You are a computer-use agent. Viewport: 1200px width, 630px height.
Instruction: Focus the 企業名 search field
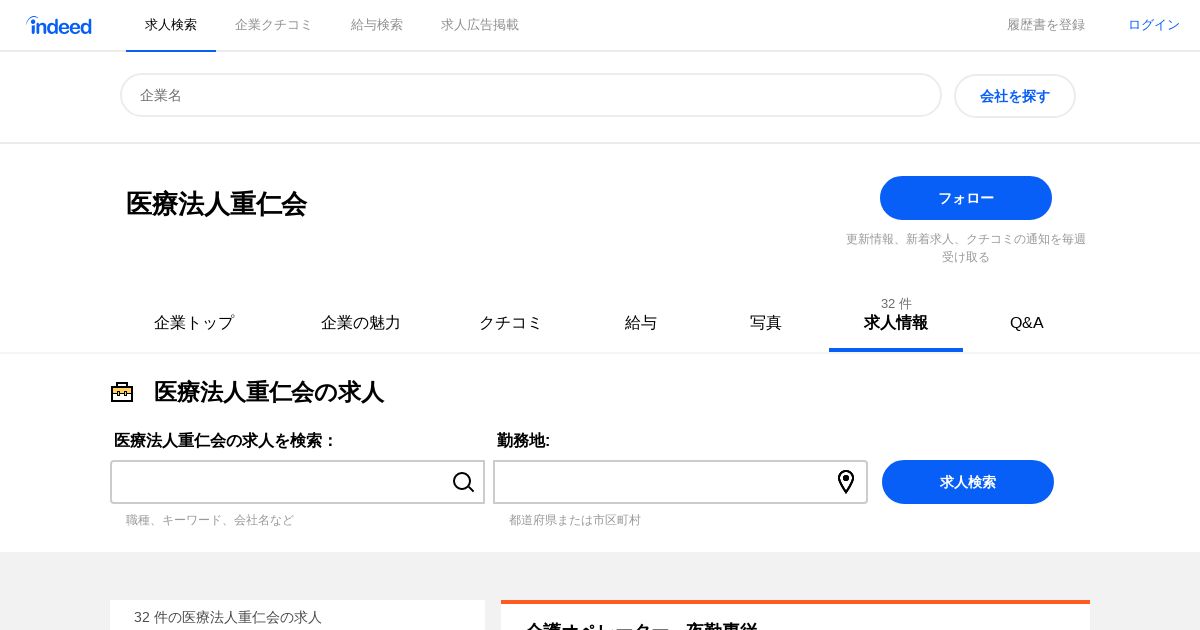point(531,95)
